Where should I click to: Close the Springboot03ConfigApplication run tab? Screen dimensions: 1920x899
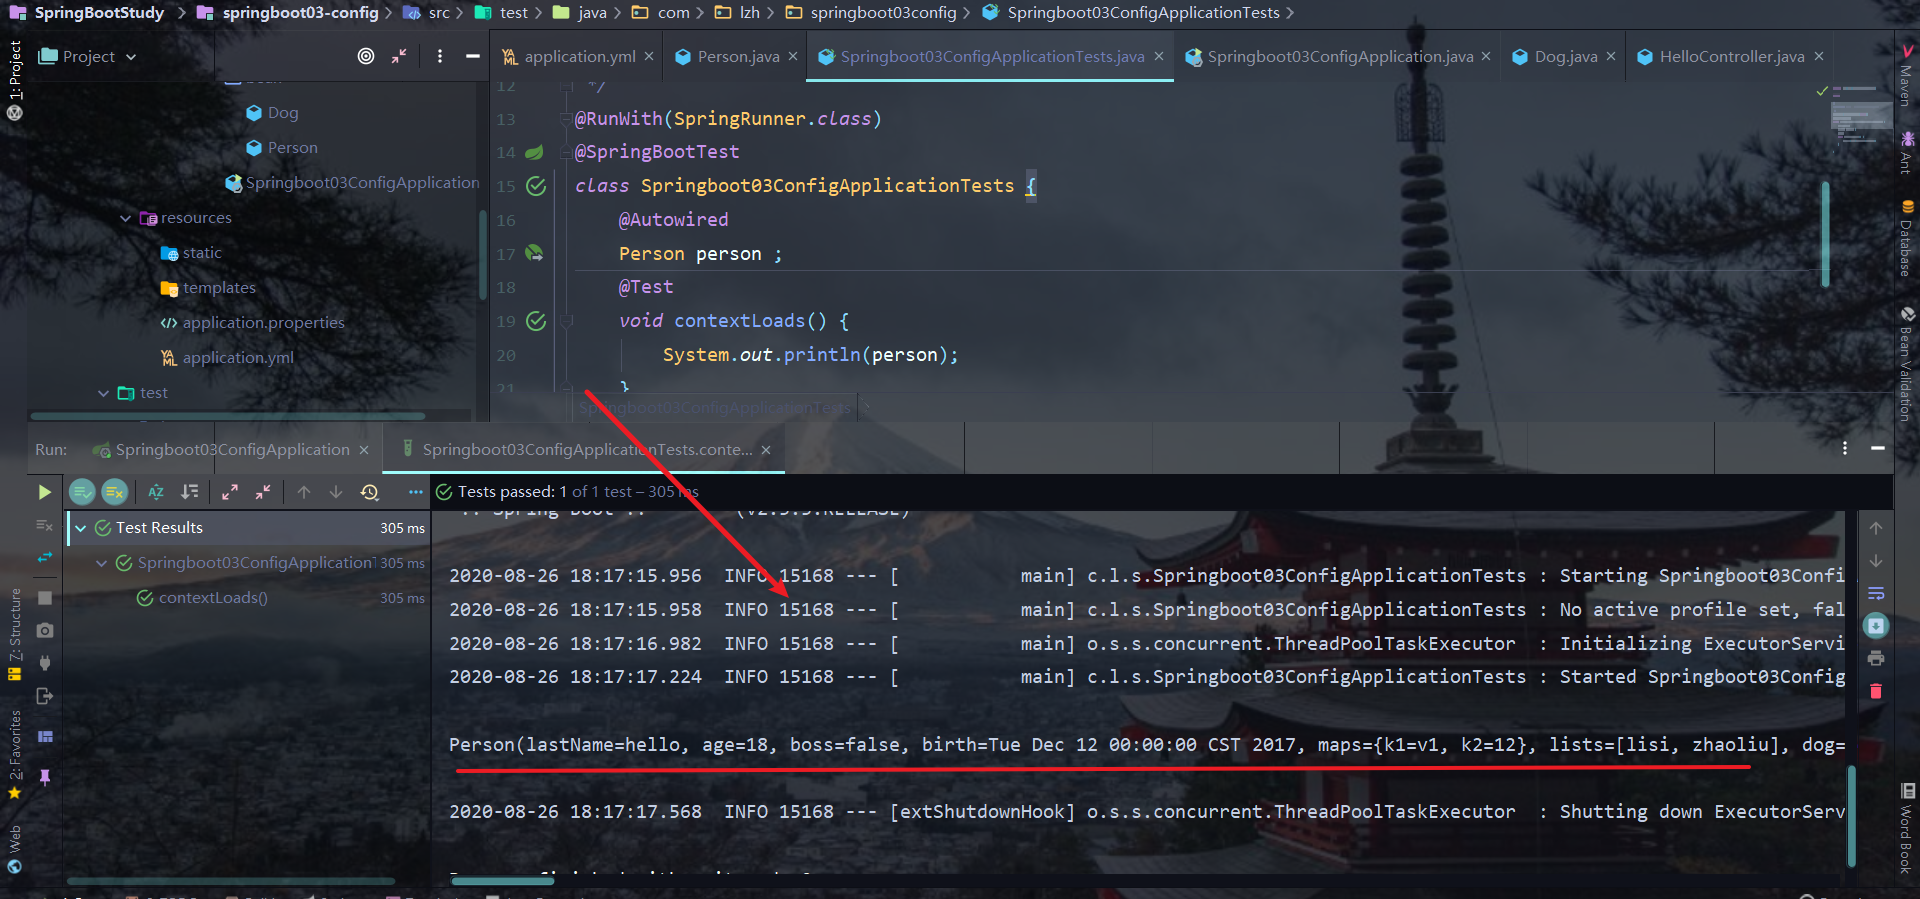(x=364, y=450)
